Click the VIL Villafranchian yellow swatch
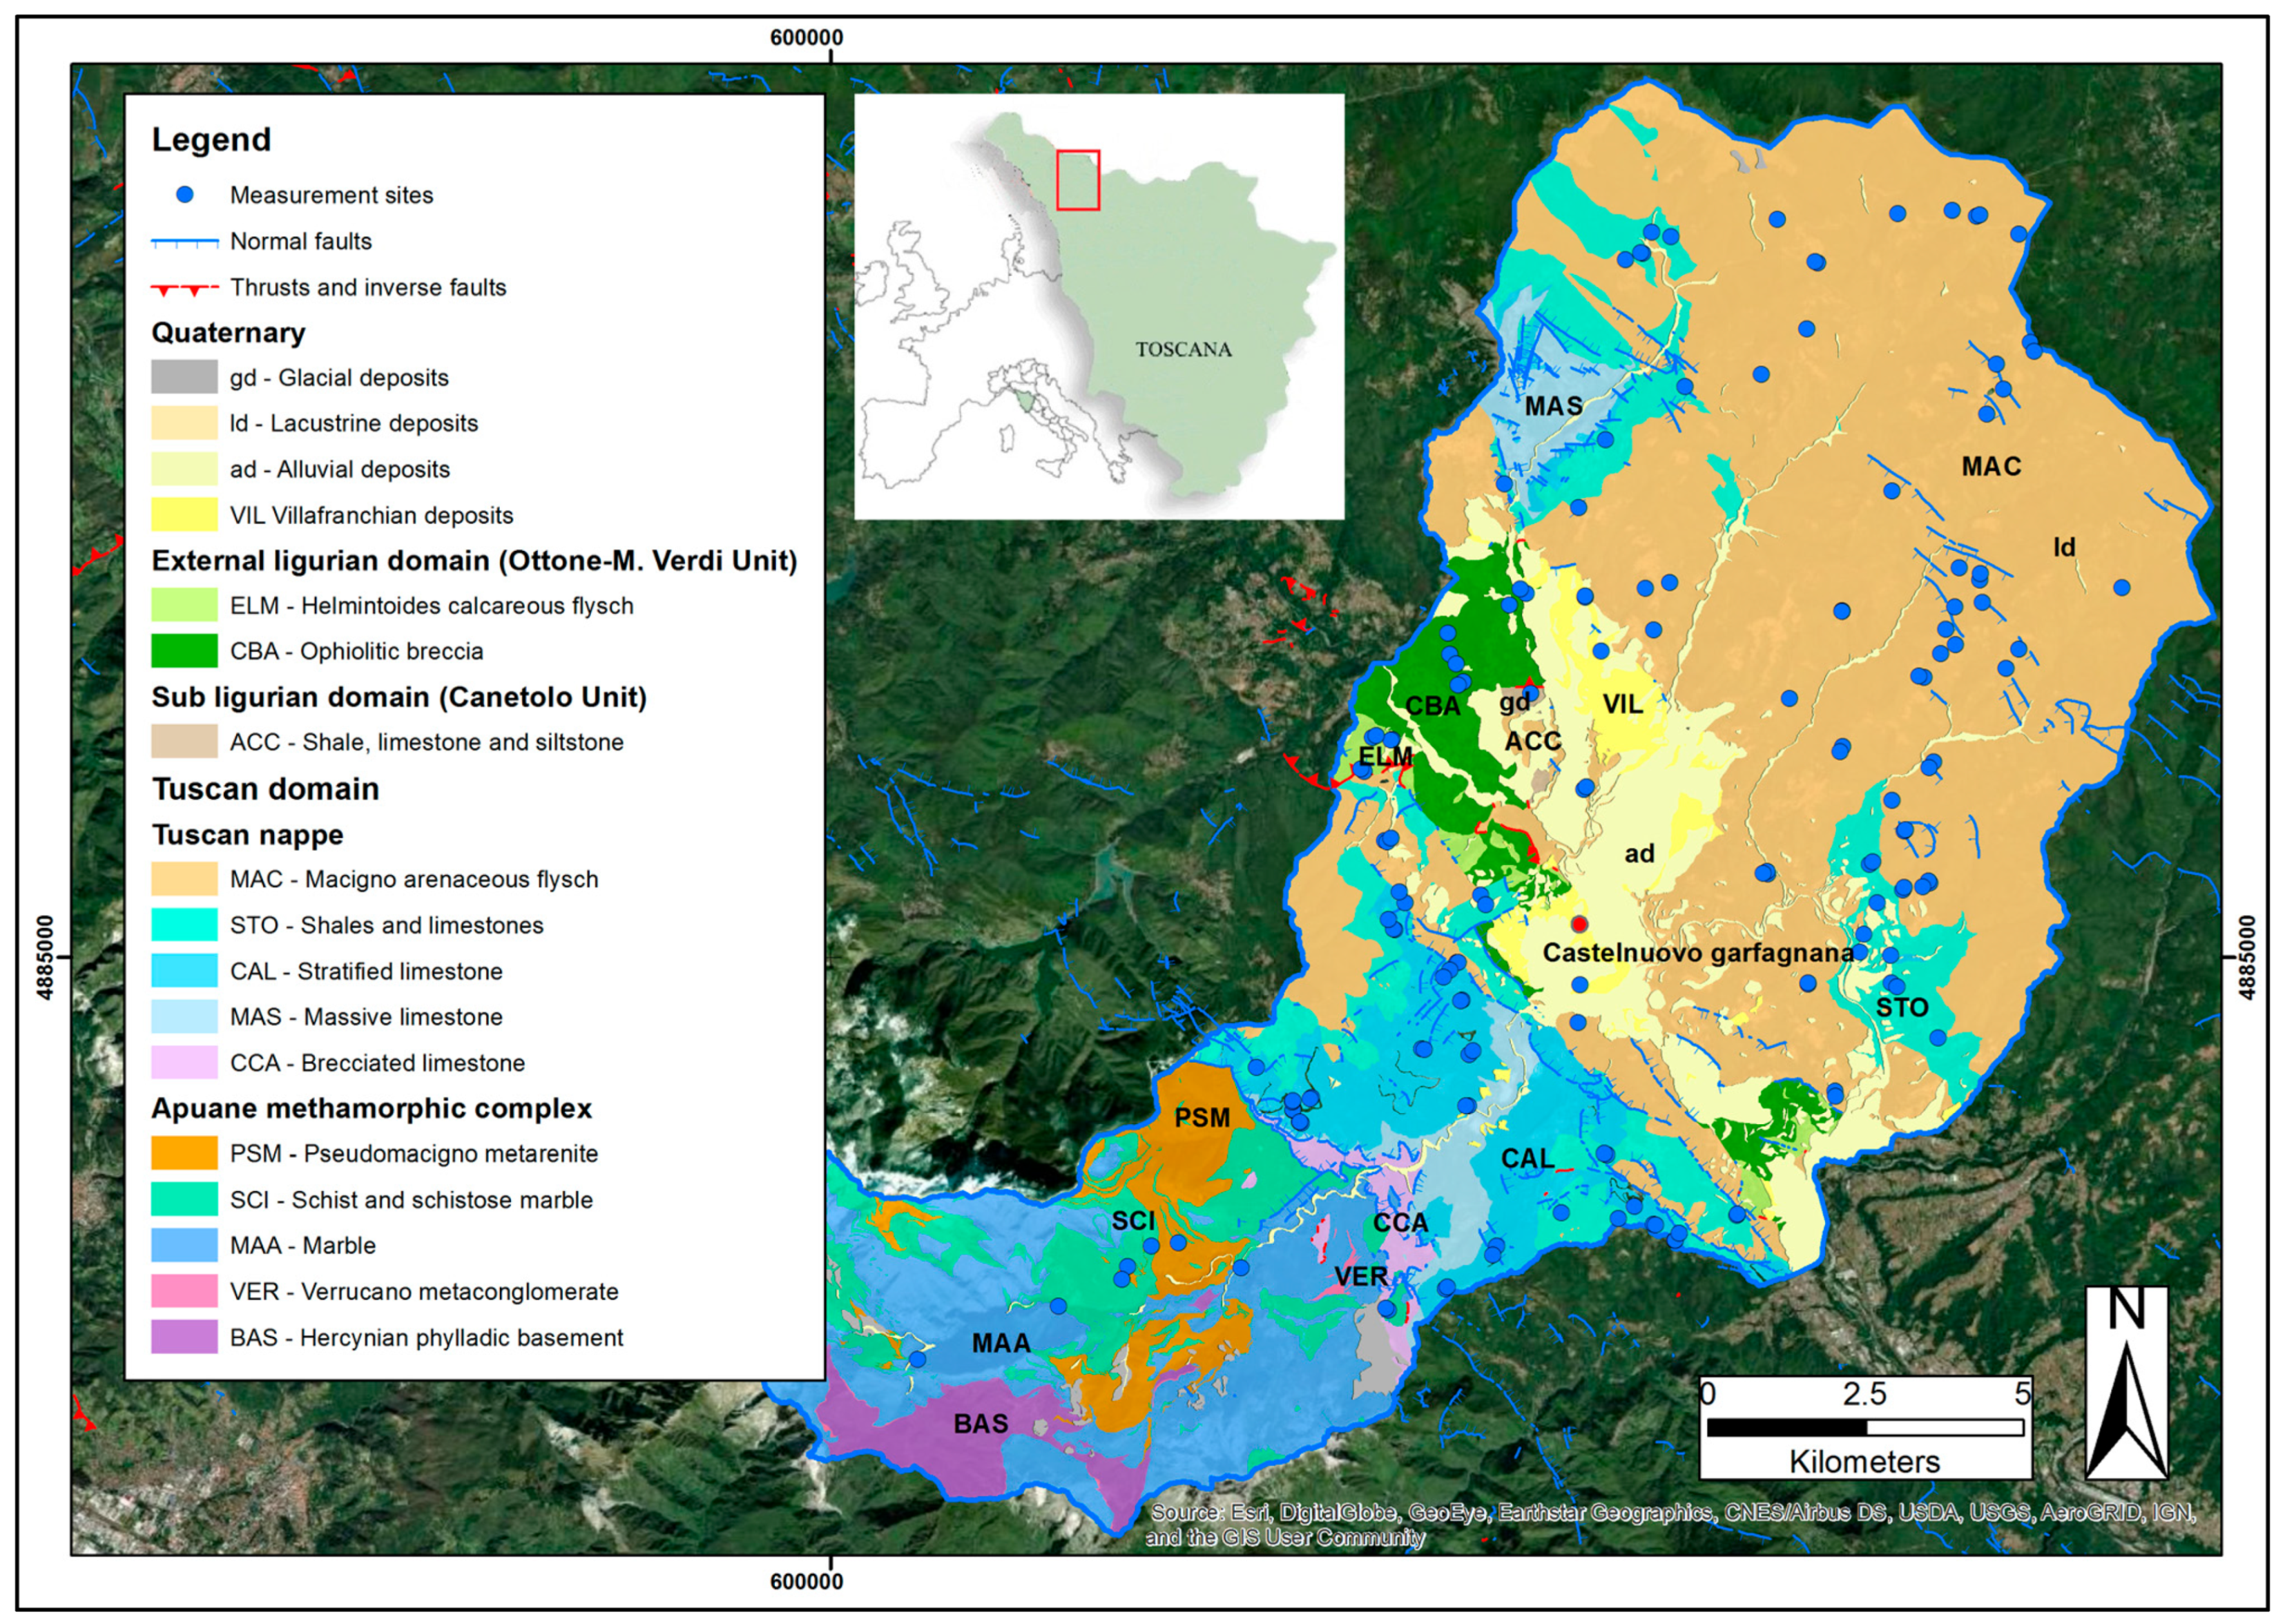The width and height of the screenshot is (2285, 1624). [184, 515]
